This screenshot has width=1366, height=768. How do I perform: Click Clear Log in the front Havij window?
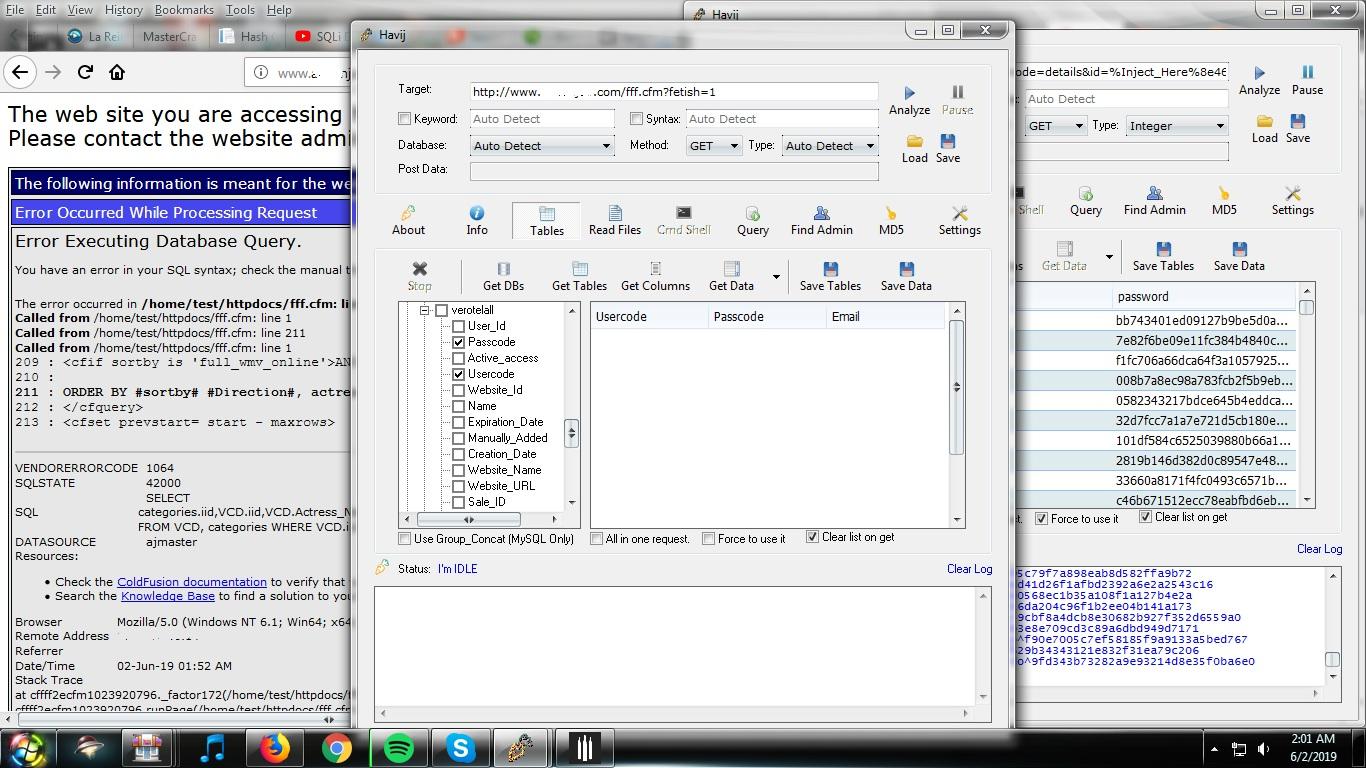969,569
